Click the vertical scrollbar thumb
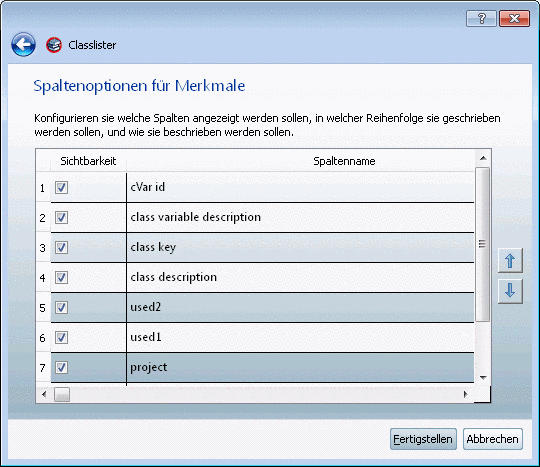 click(x=482, y=244)
